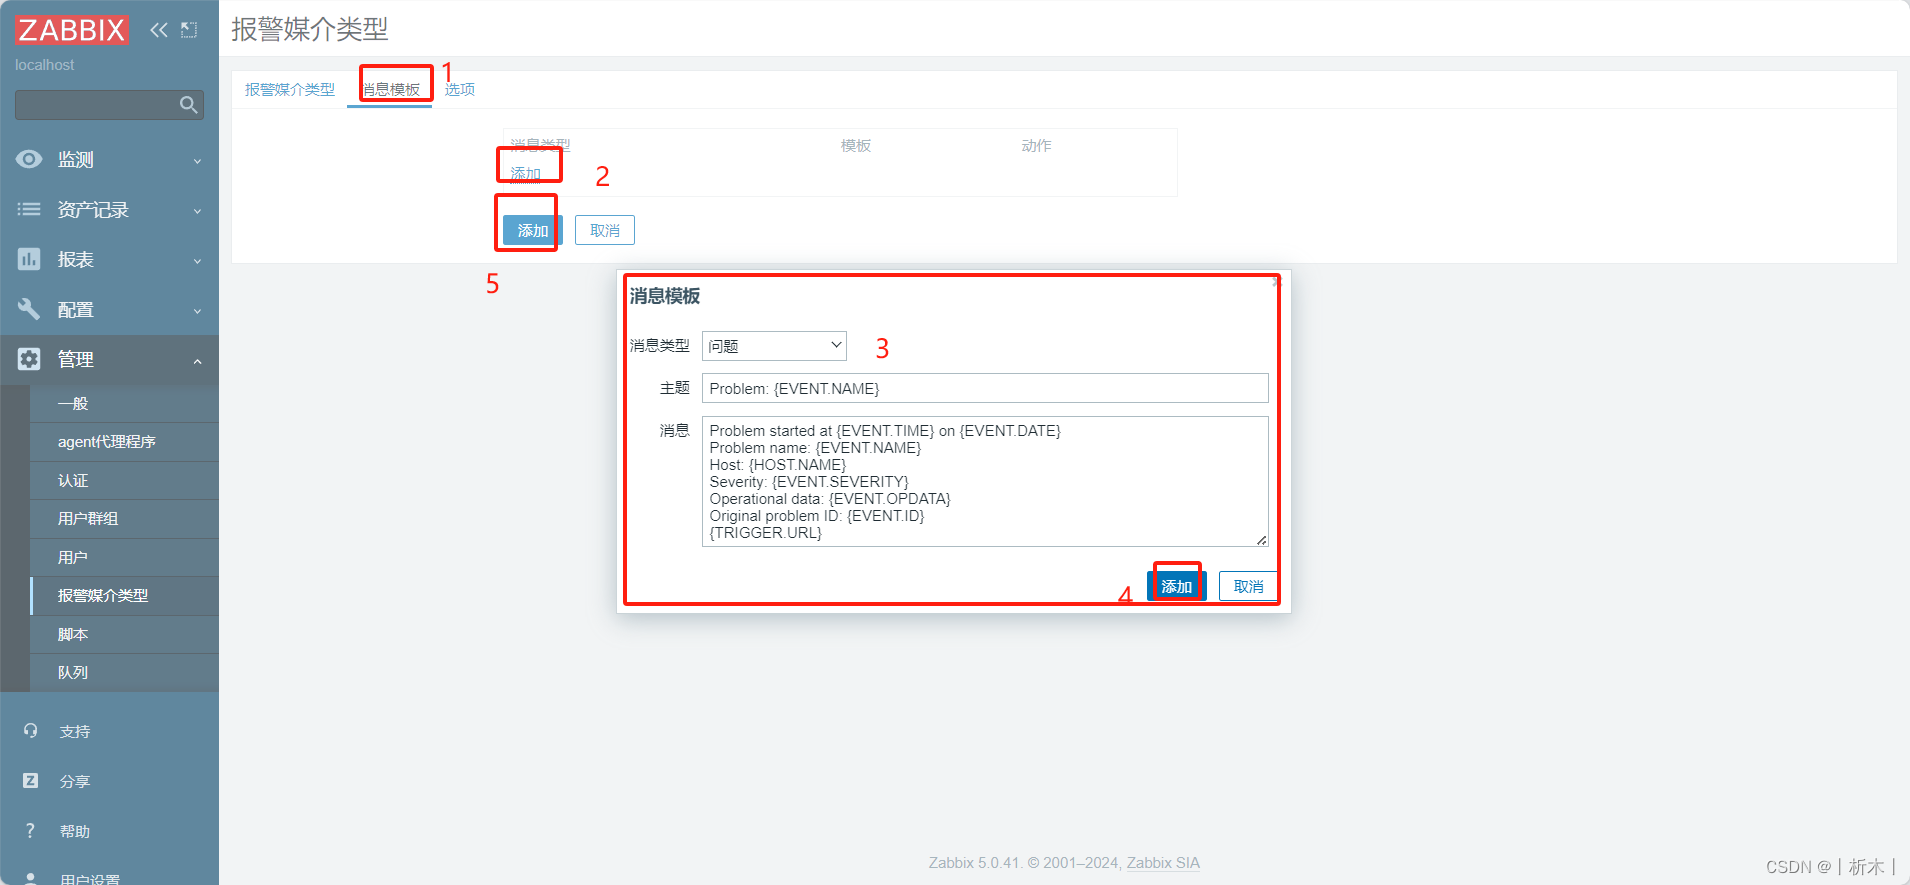Switch to the 消息模板 tab
Viewport: 1910px width, 885px height.
click(390, 89)
